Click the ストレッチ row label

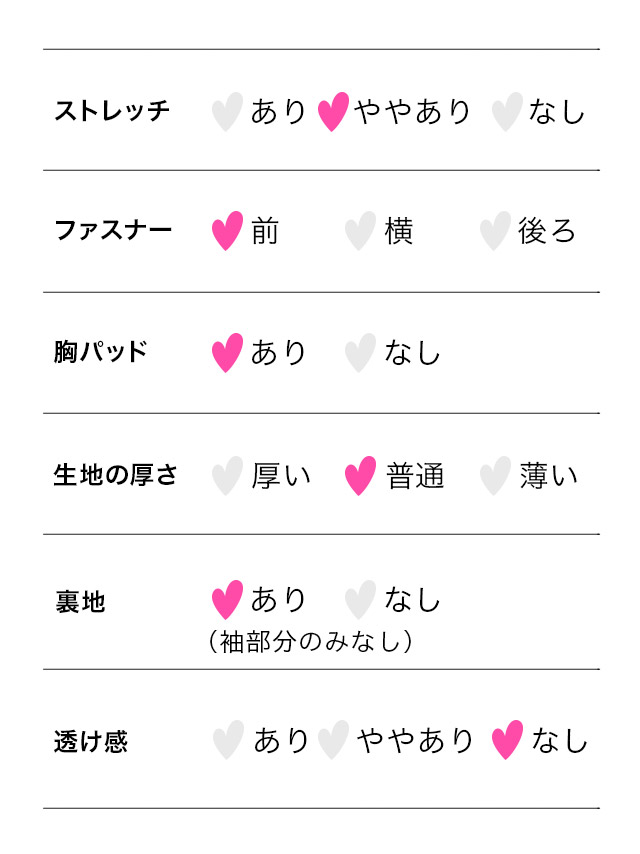[112, 111]
